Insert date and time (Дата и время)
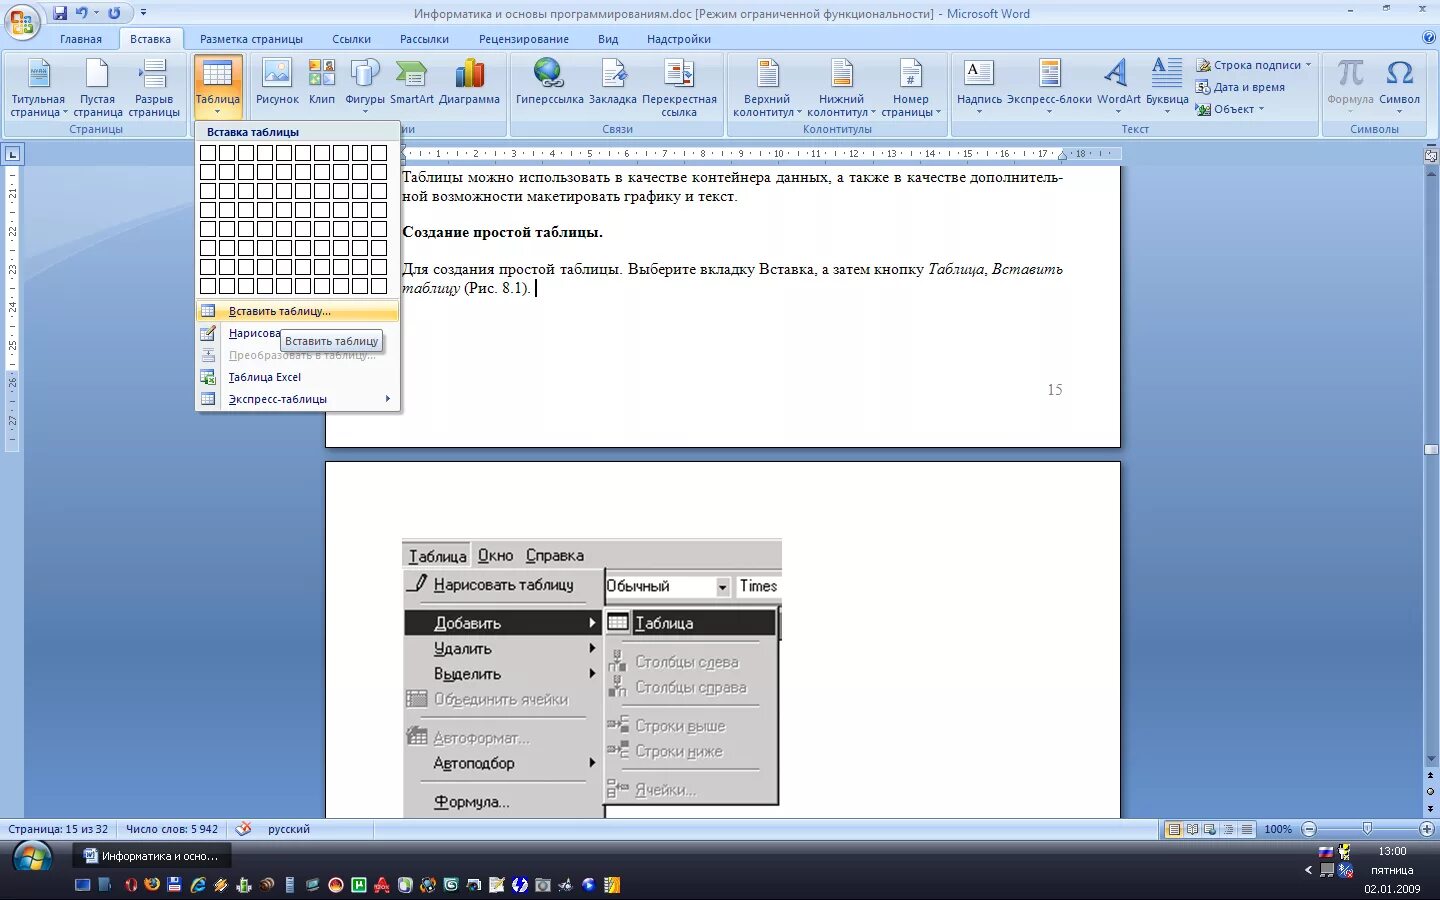The image size is (1440, 900). (1240, 87)
